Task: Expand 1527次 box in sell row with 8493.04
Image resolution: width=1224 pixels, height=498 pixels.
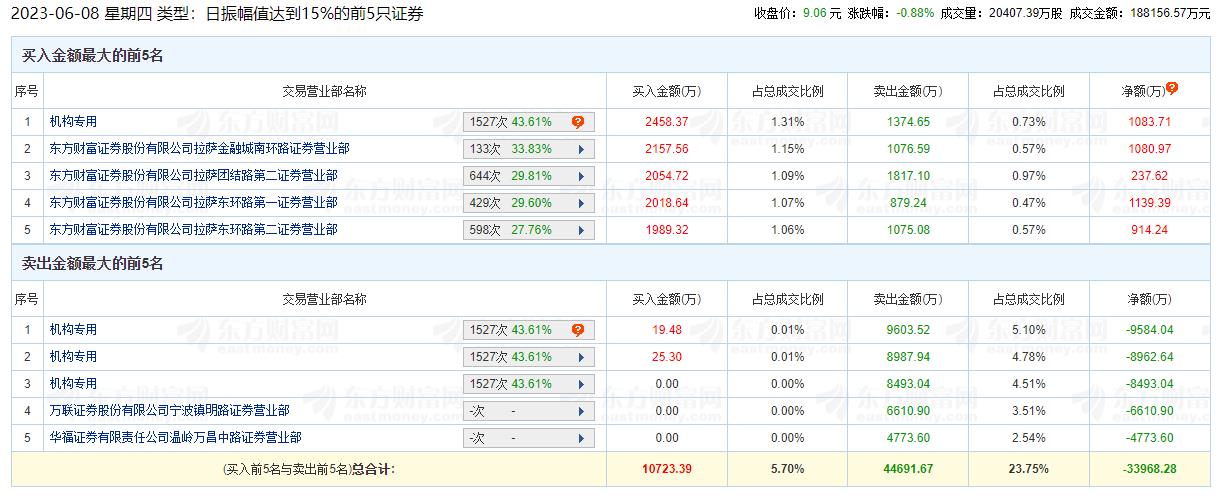Action: [x=529, y=384]
